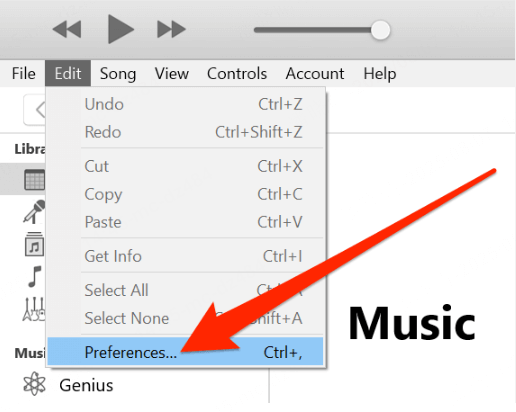Viewport: 516px width, 412px height.
Task: Skip forward with the fast-forward button
Action: 171,29
